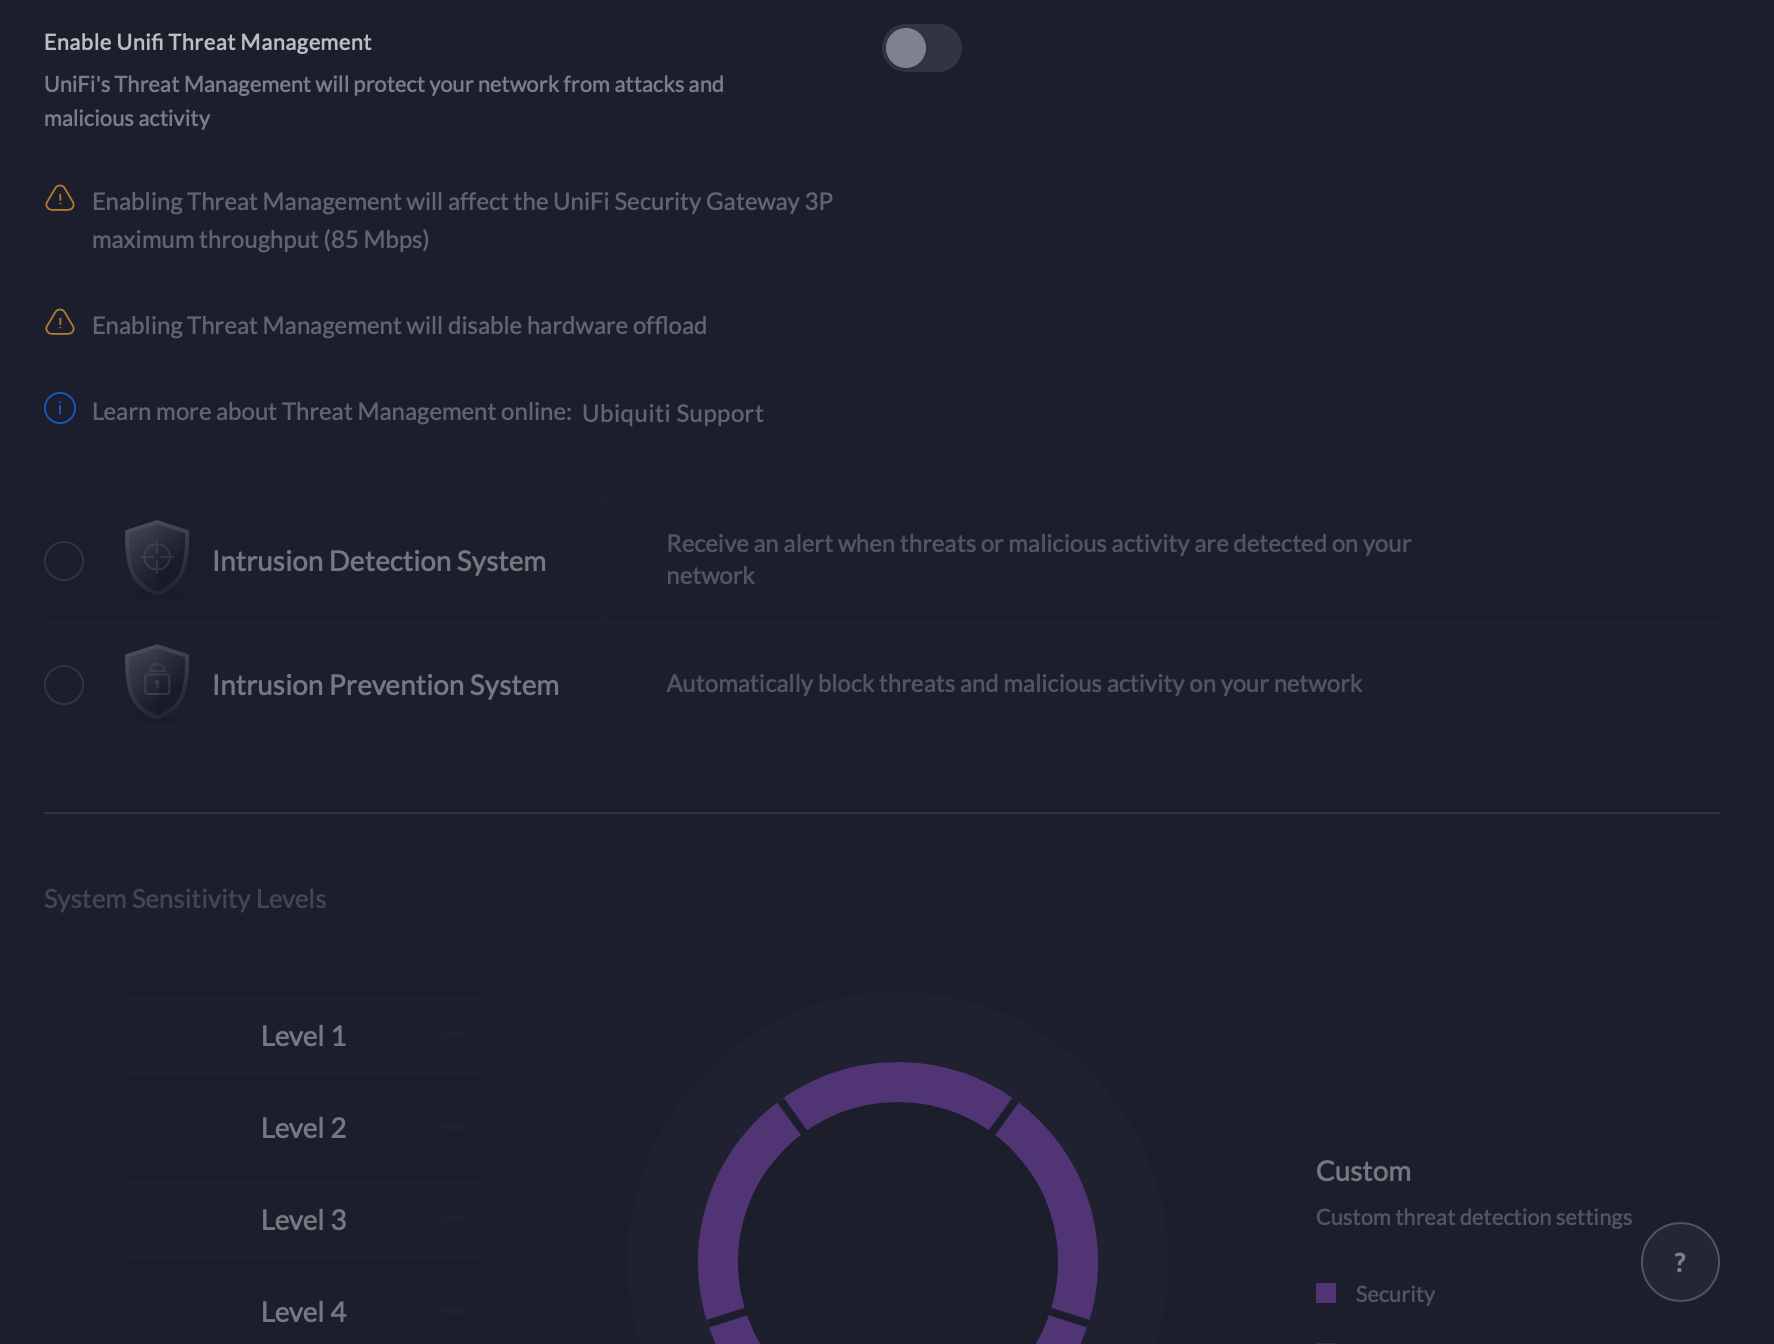Click the Intrusion Detection System label
Viewport: 1774px width, 1344px height.
pyautogui.click(x=378, y=561)
